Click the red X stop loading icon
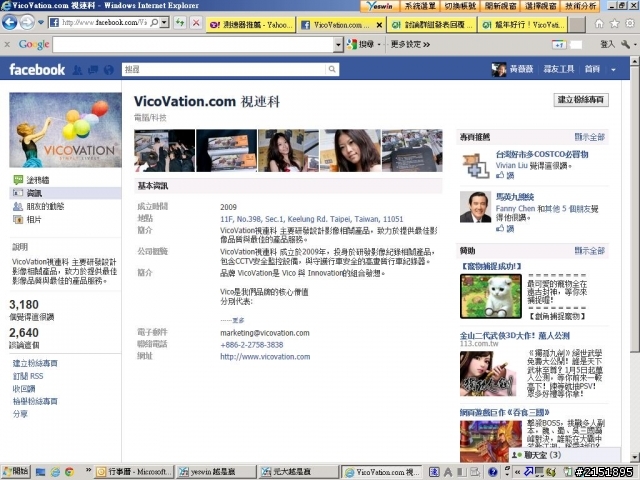This screenshot has height=480, width=640. (196, 22)
